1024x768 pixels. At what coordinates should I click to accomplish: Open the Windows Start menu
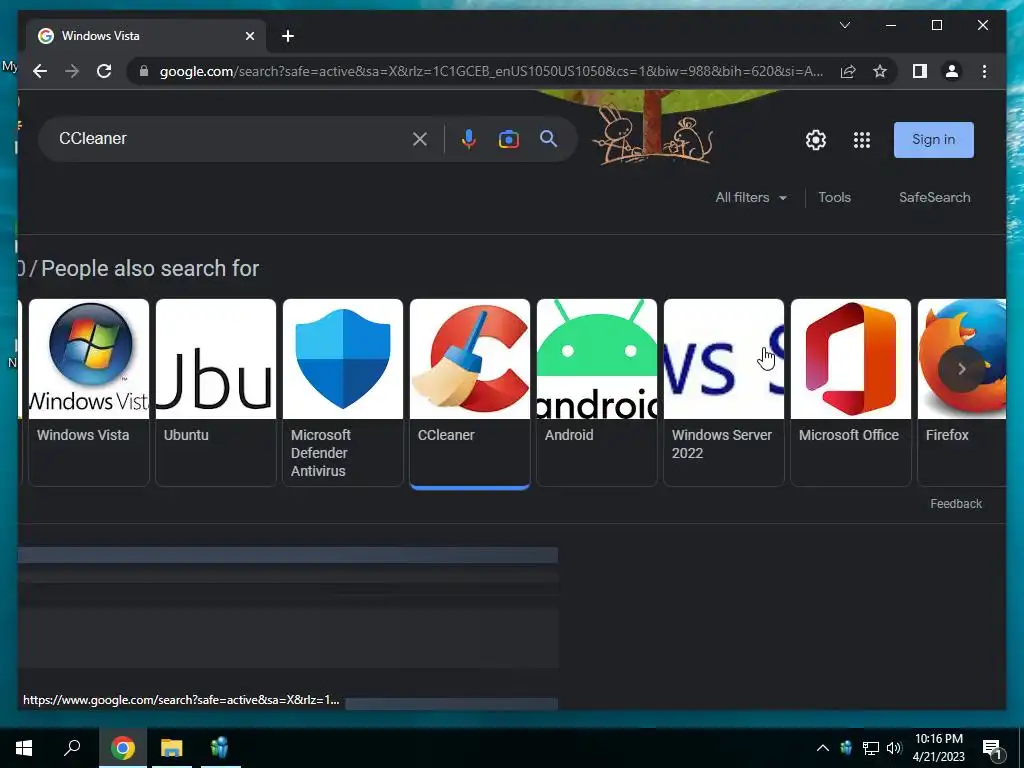pyautogui.click(x=24, y=748)
